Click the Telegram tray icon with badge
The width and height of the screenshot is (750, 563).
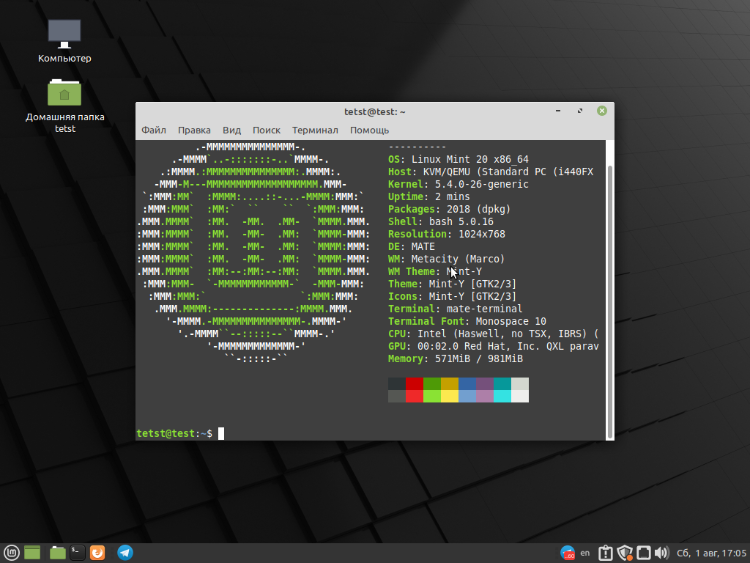tap(566, 551)
